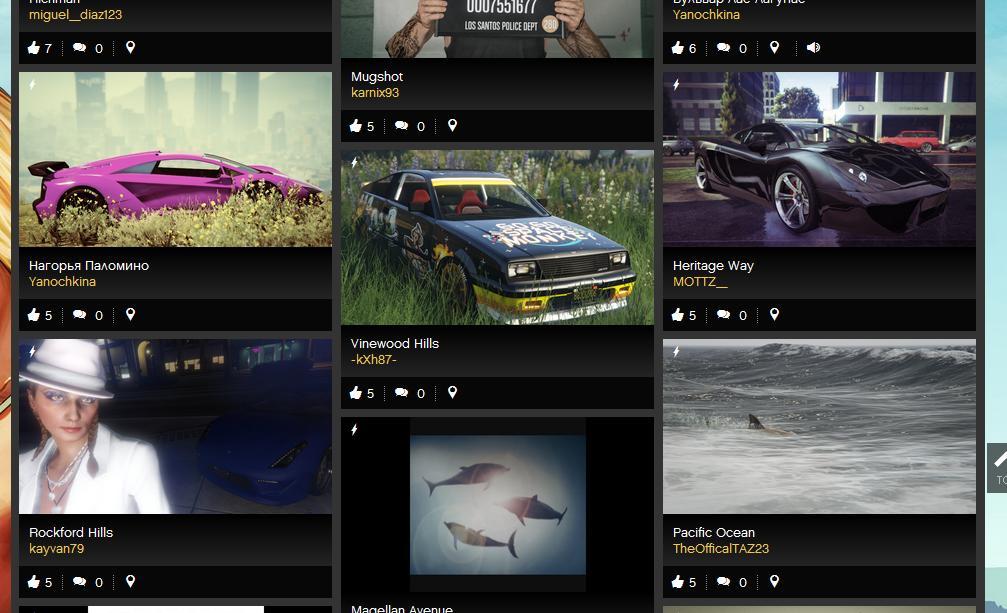Click the back to top button

pyautogui.click(x=997, y=468)
